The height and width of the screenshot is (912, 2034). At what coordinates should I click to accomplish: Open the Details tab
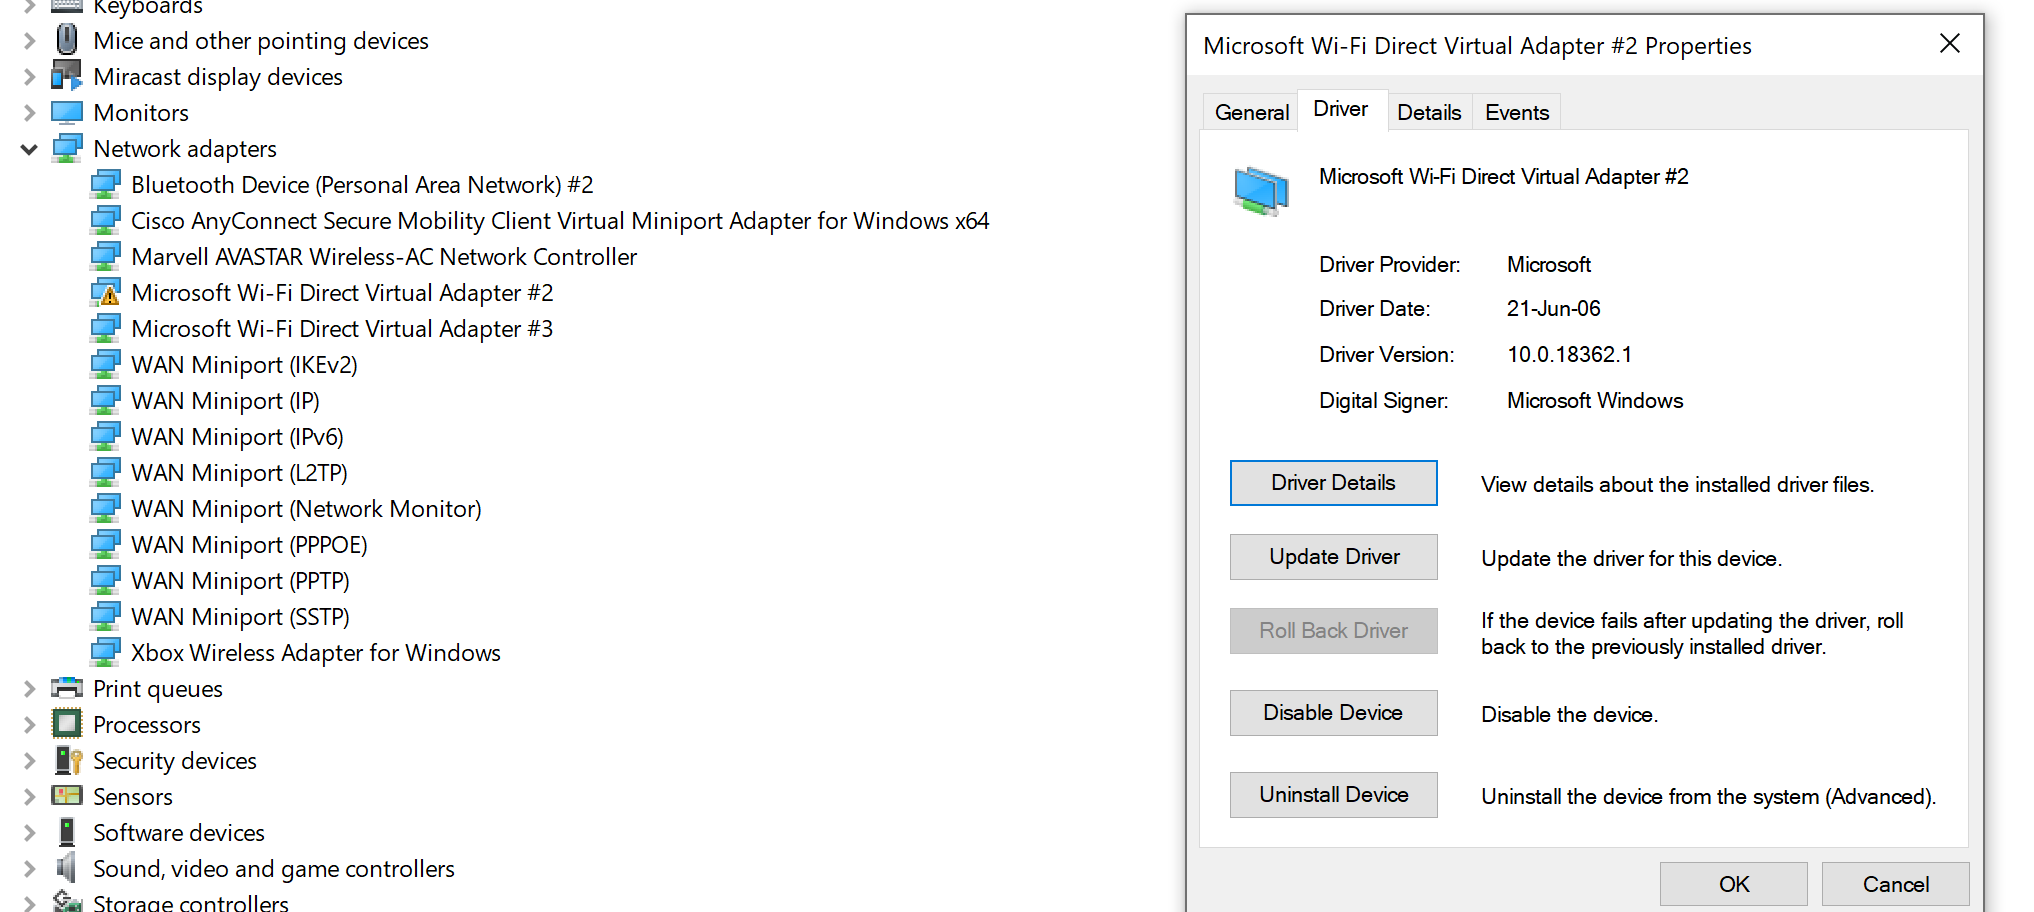[1429, 112]
